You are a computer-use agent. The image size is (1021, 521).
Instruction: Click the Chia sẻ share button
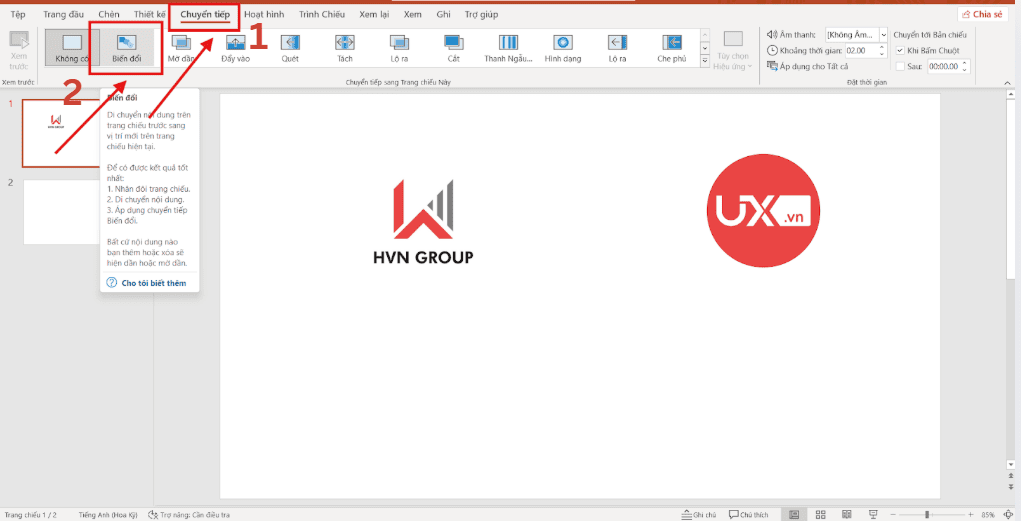click(983, 14)
